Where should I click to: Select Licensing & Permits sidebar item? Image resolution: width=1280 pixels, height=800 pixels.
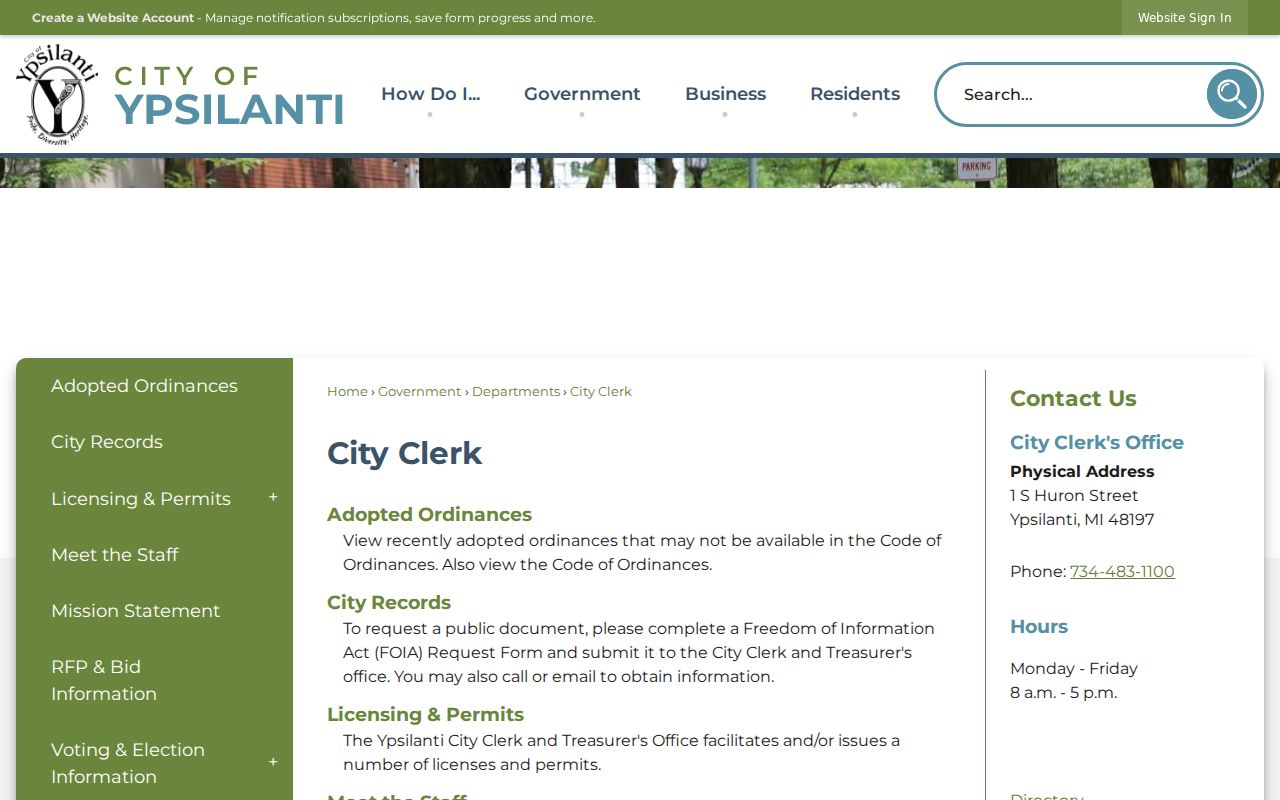141,499
